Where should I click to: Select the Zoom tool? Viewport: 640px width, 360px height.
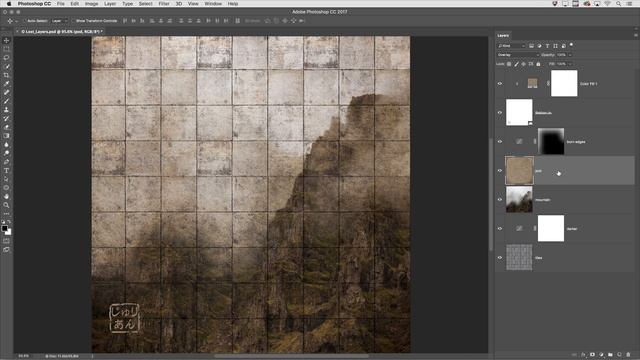(x=6, y=205)
